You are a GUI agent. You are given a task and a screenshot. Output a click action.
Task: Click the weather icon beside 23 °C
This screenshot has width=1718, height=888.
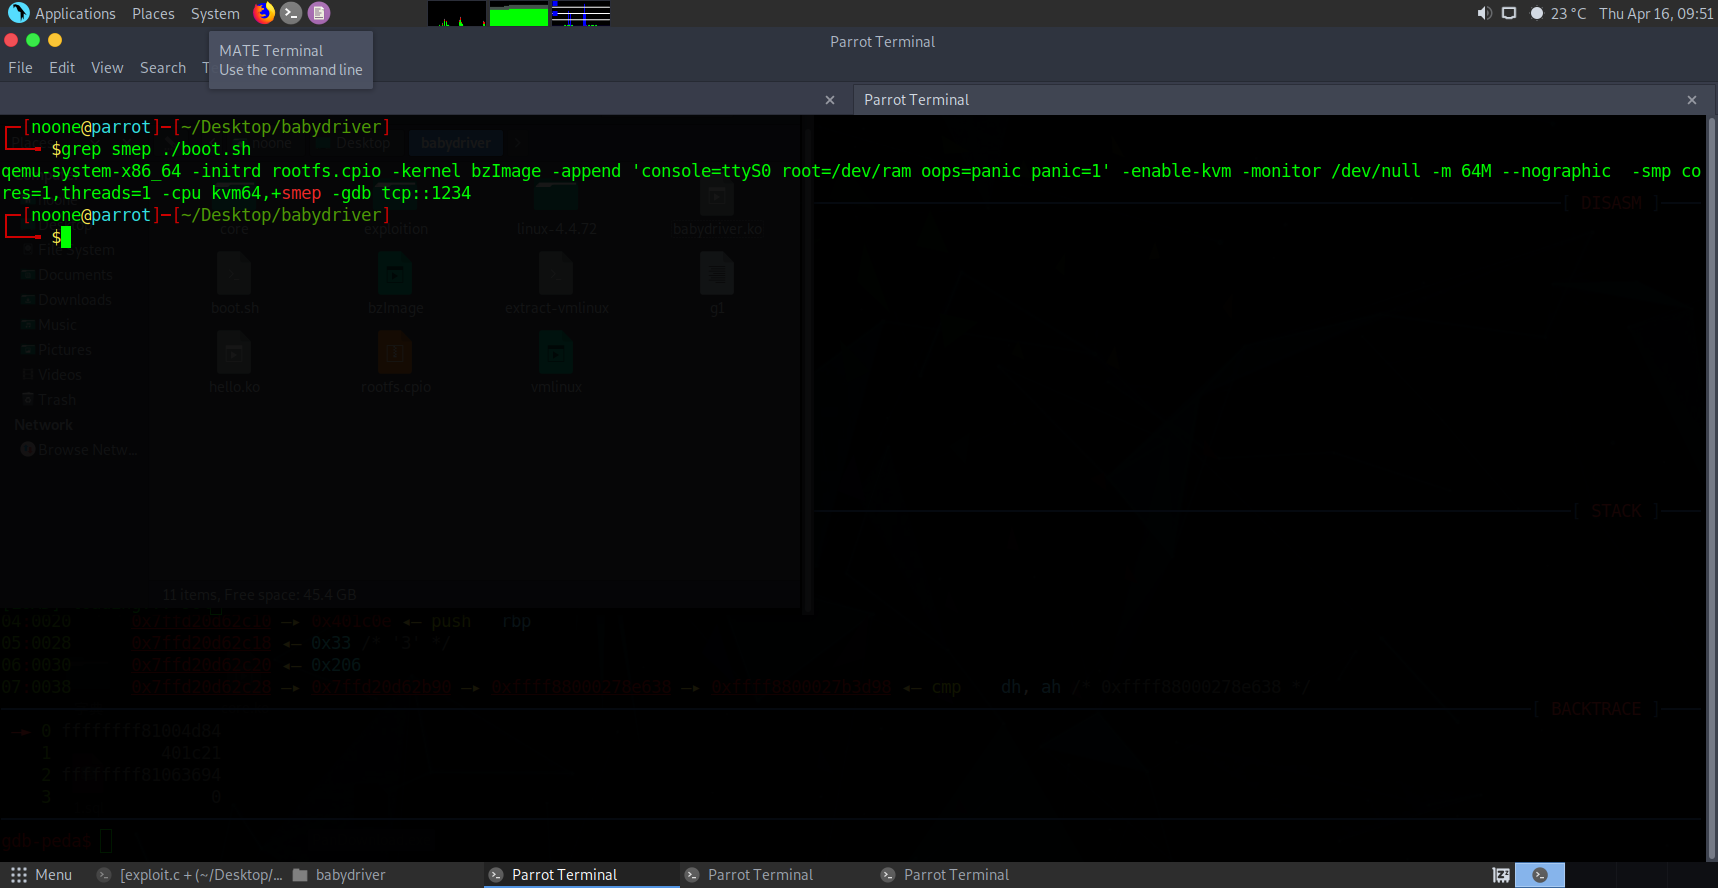1537,13
